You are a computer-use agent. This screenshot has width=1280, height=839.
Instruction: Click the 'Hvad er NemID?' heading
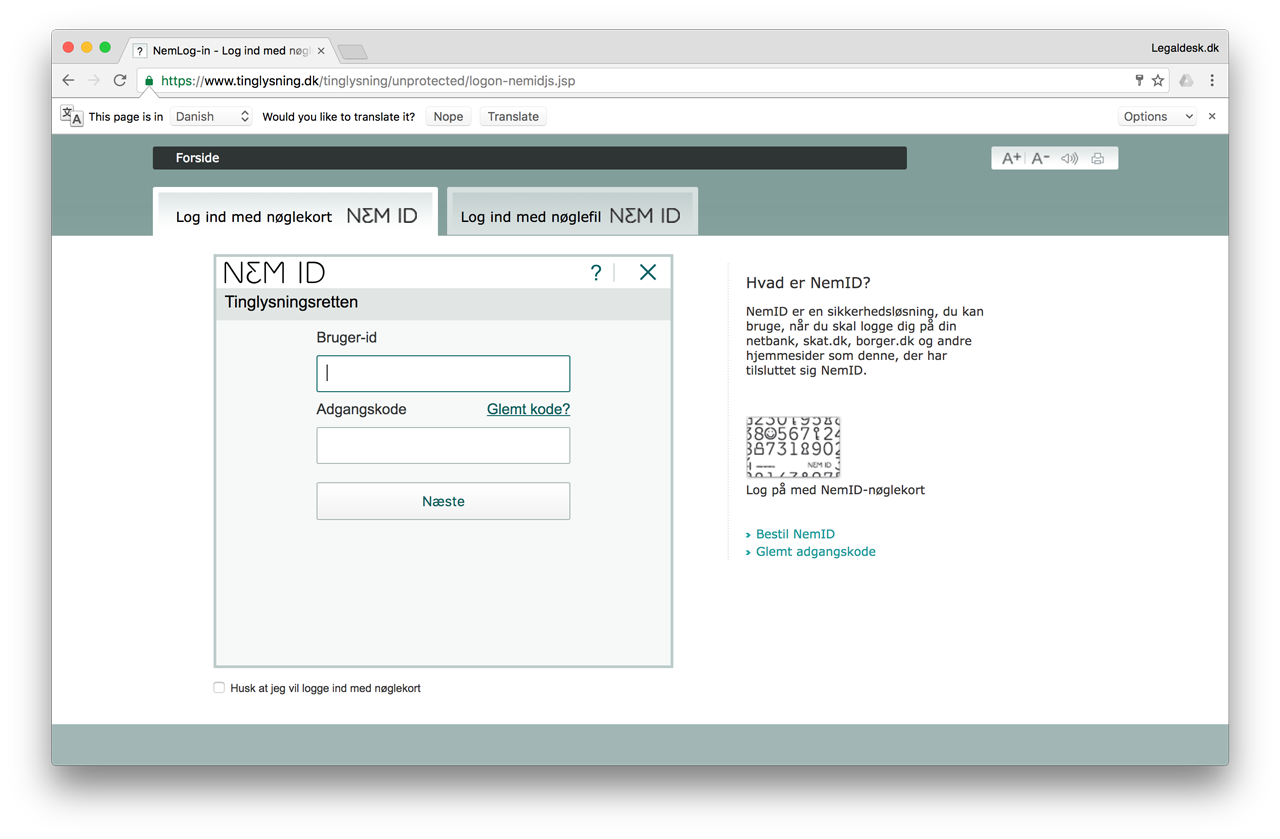[808, 283]
